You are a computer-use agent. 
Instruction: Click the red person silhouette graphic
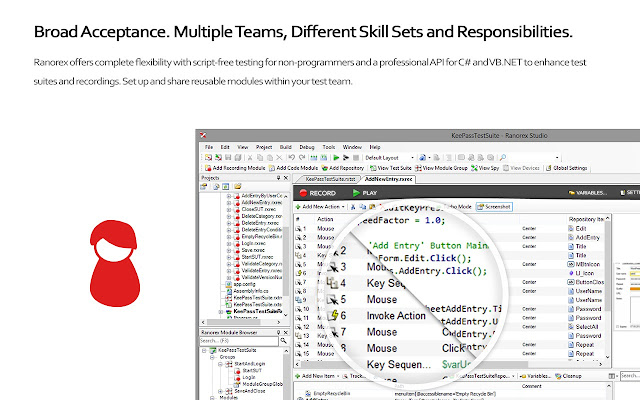pos(114,263)
